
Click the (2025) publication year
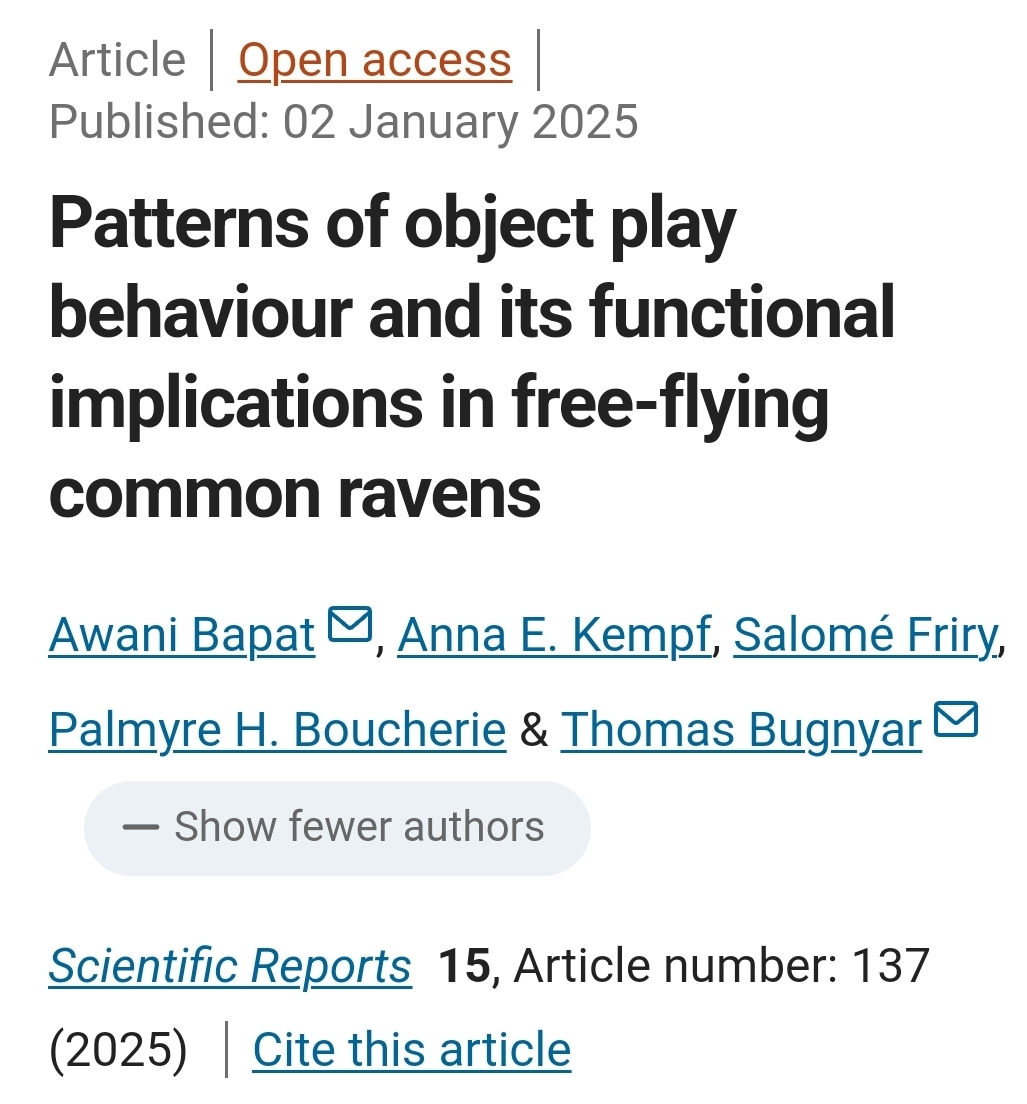(118, 1050)
